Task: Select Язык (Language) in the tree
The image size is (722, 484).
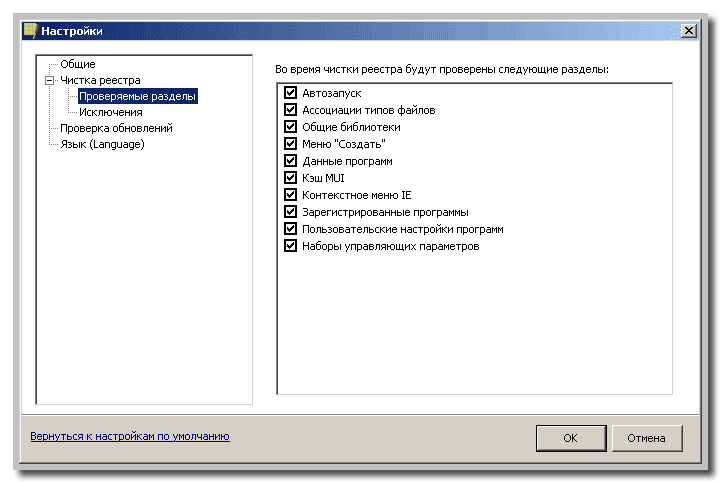Action: [102, 144]
